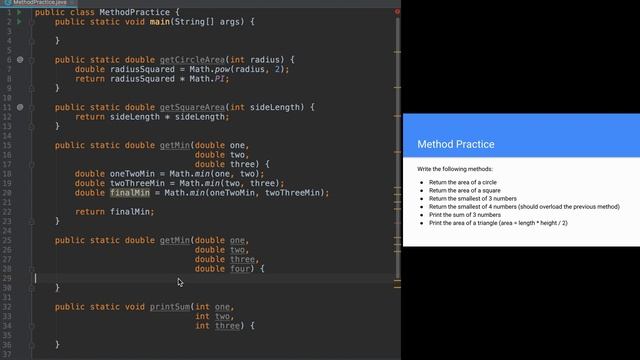
Task: Click the 'Method Practice' slide title
Action: (x=456, y=144)
